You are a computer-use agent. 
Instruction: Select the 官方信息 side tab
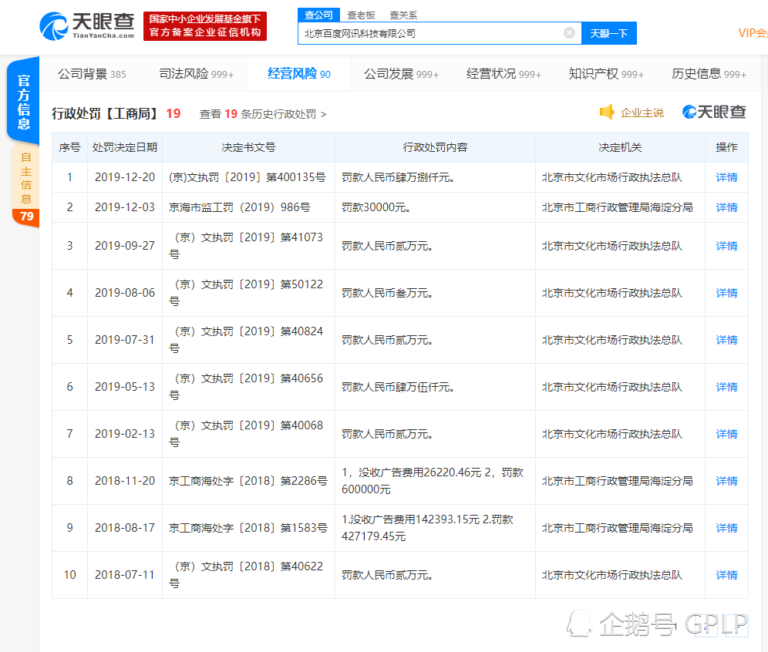[23, 100]
